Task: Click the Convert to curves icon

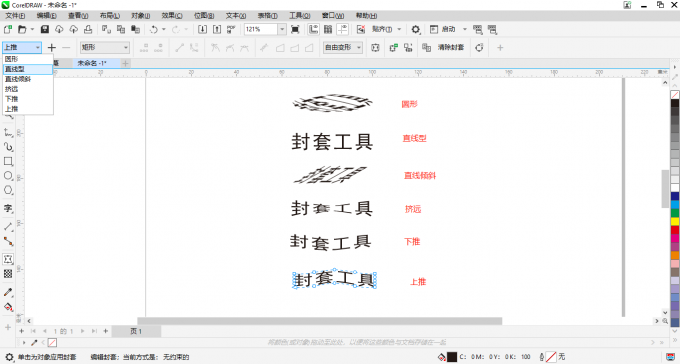Action: pos(479,47)
